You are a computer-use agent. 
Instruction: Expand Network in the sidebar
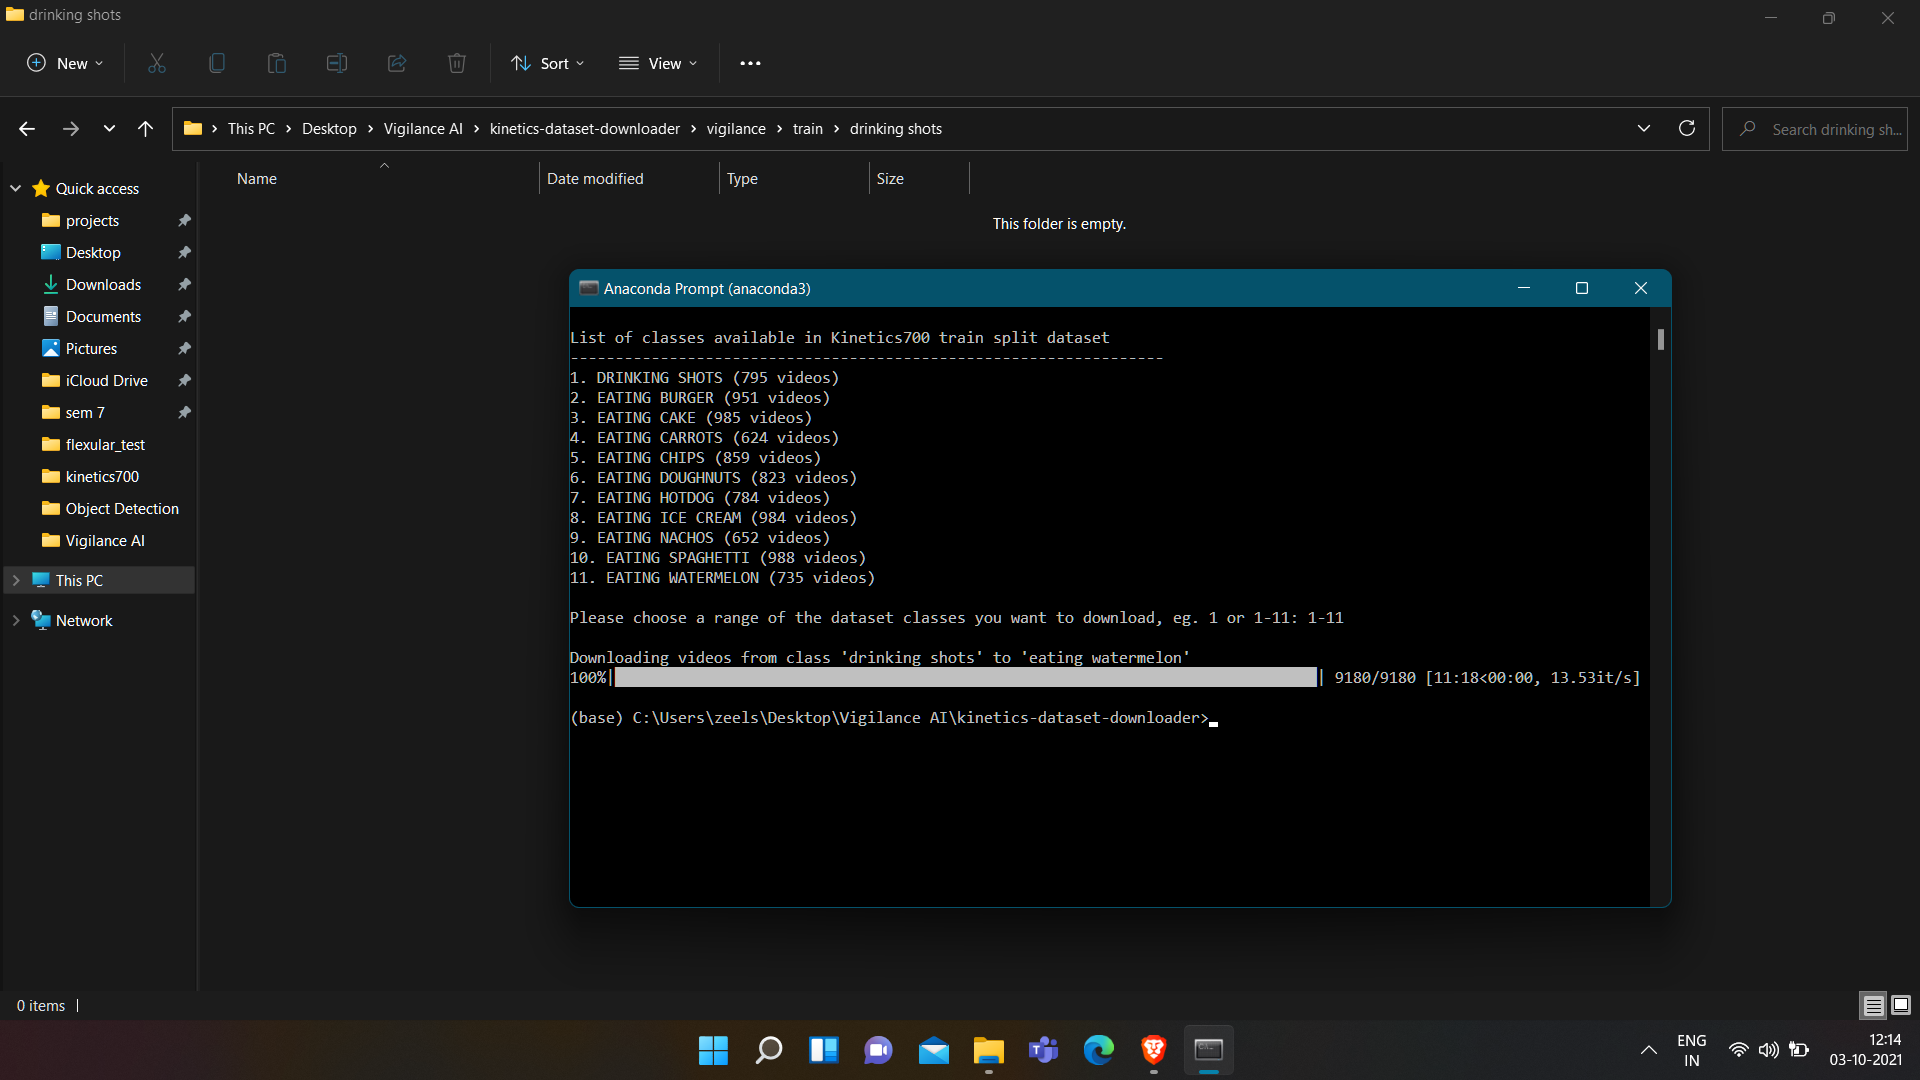pyautogui.click(x=15, y=620)
